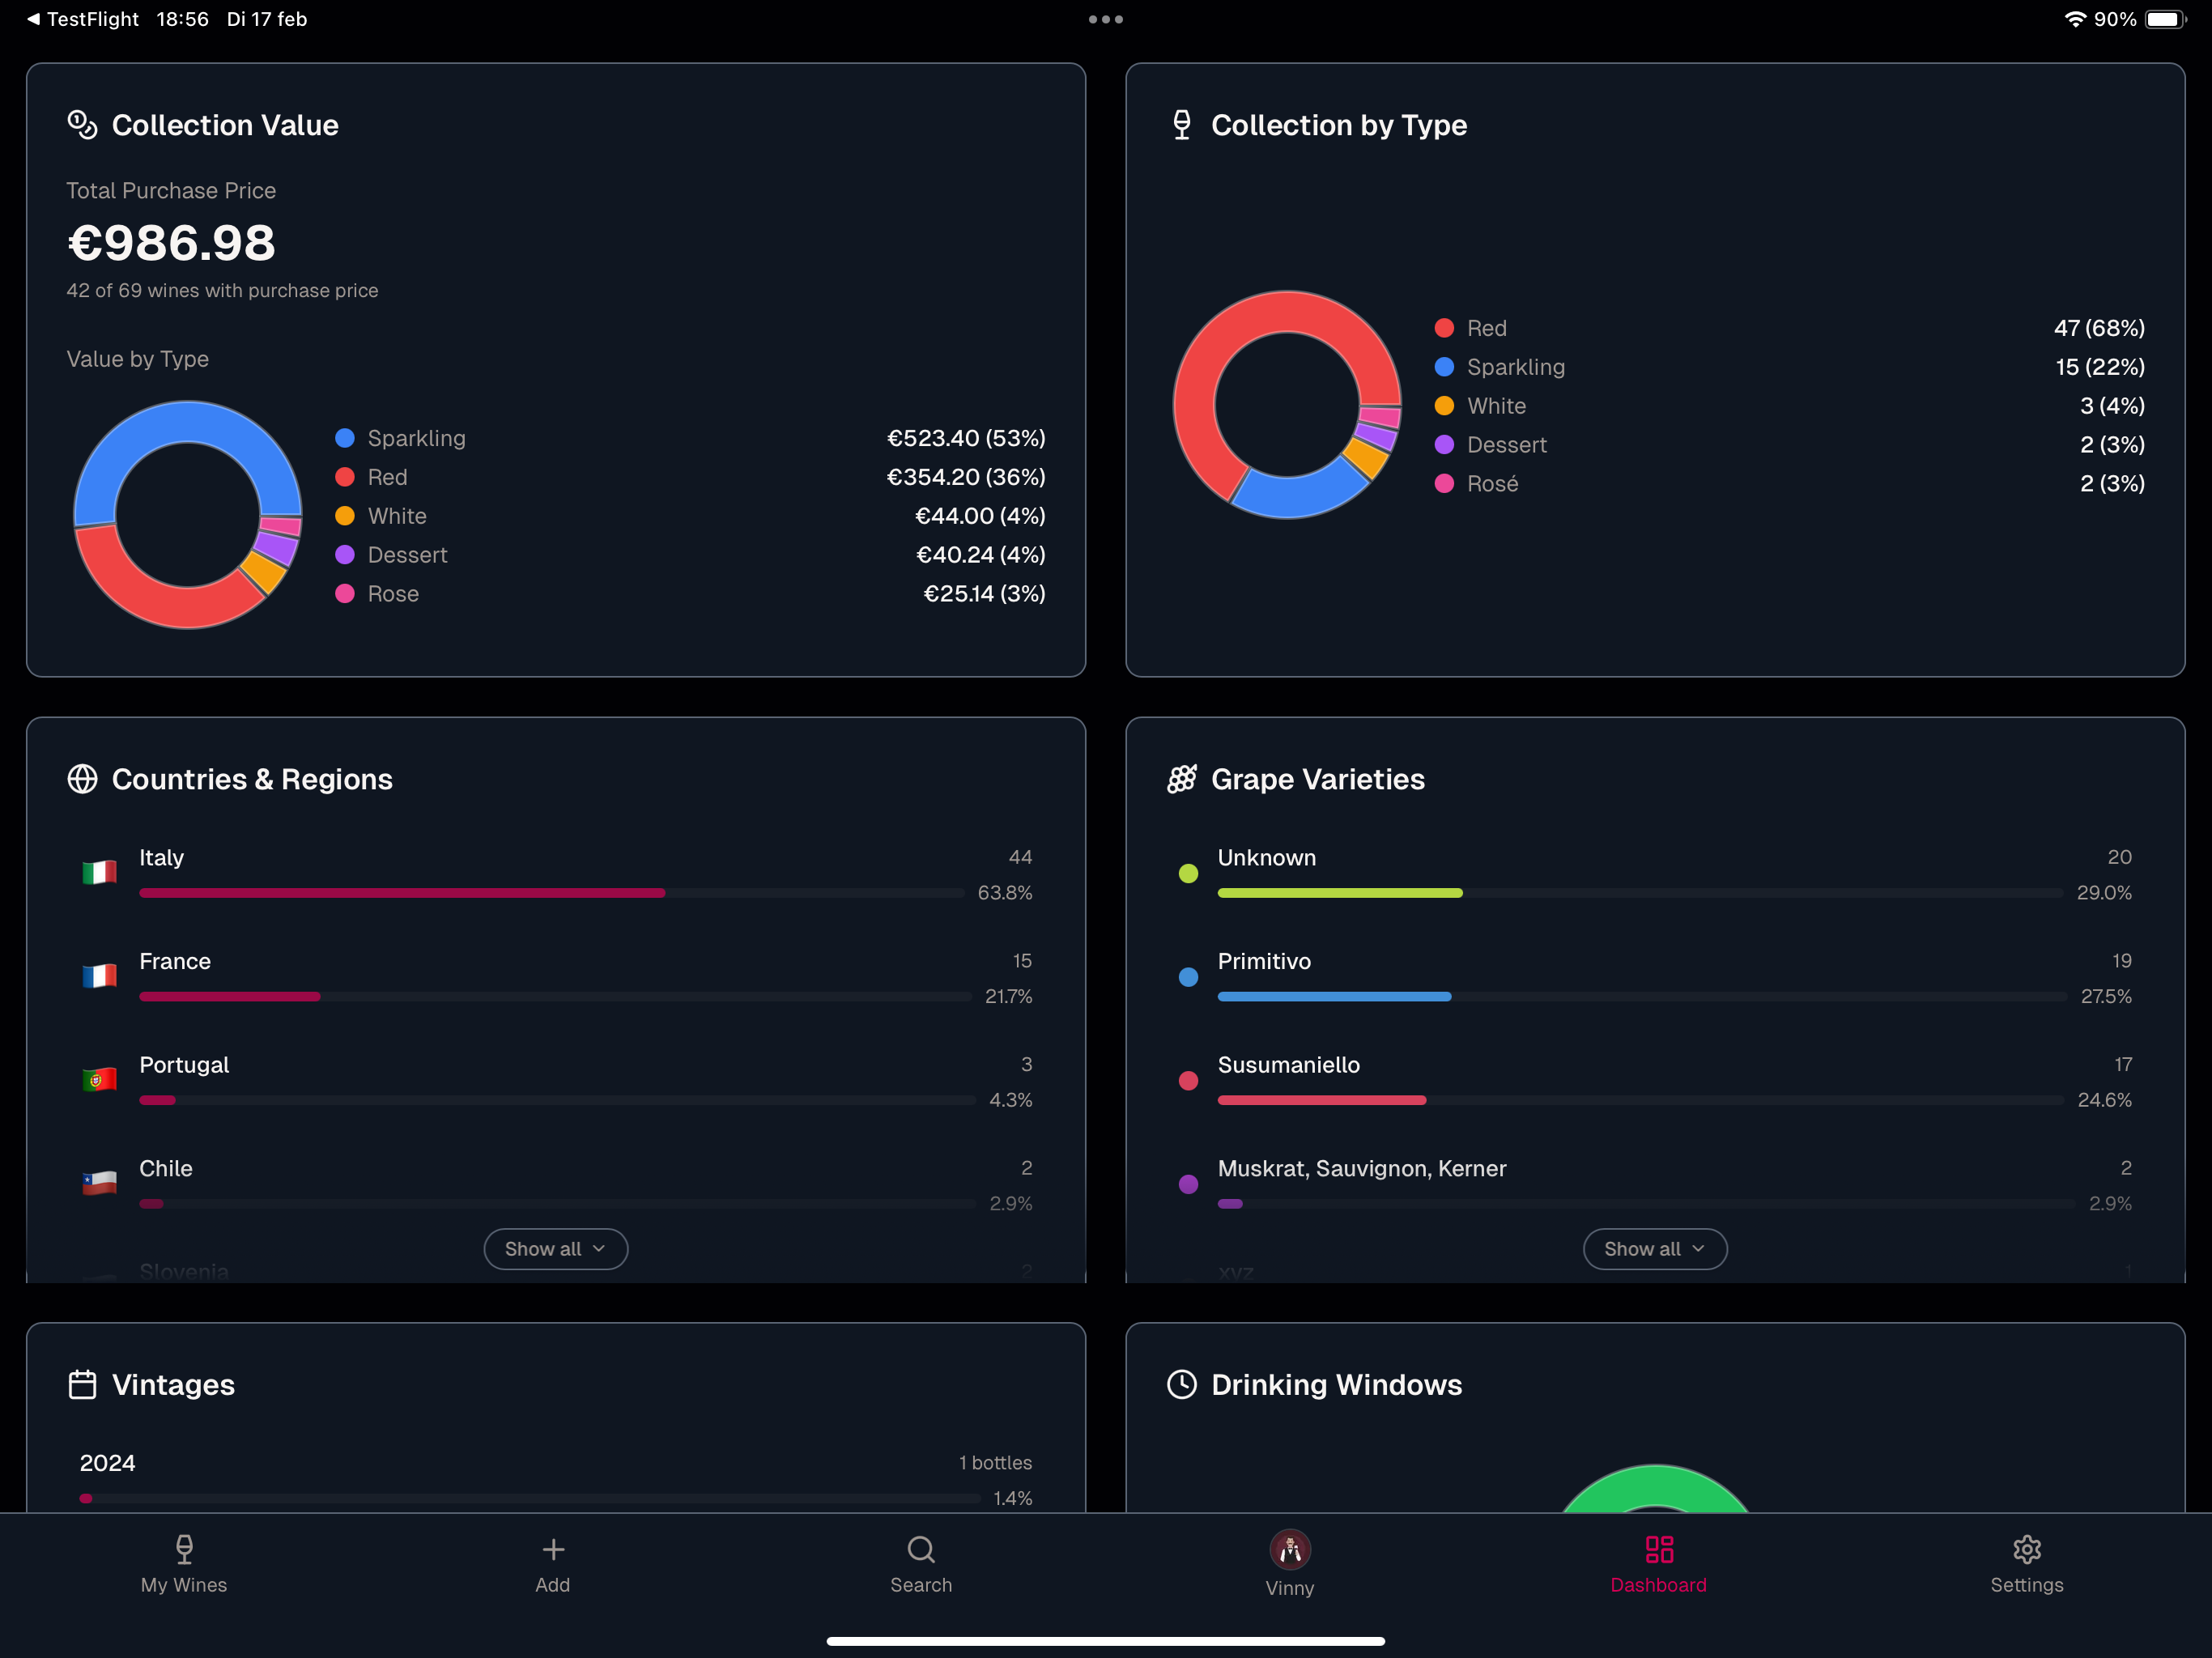Viewport: 2212px width, 1658px height.
Task: Click the Susumaniello 24.6% progress bar
Action: click(1640, 1100)
